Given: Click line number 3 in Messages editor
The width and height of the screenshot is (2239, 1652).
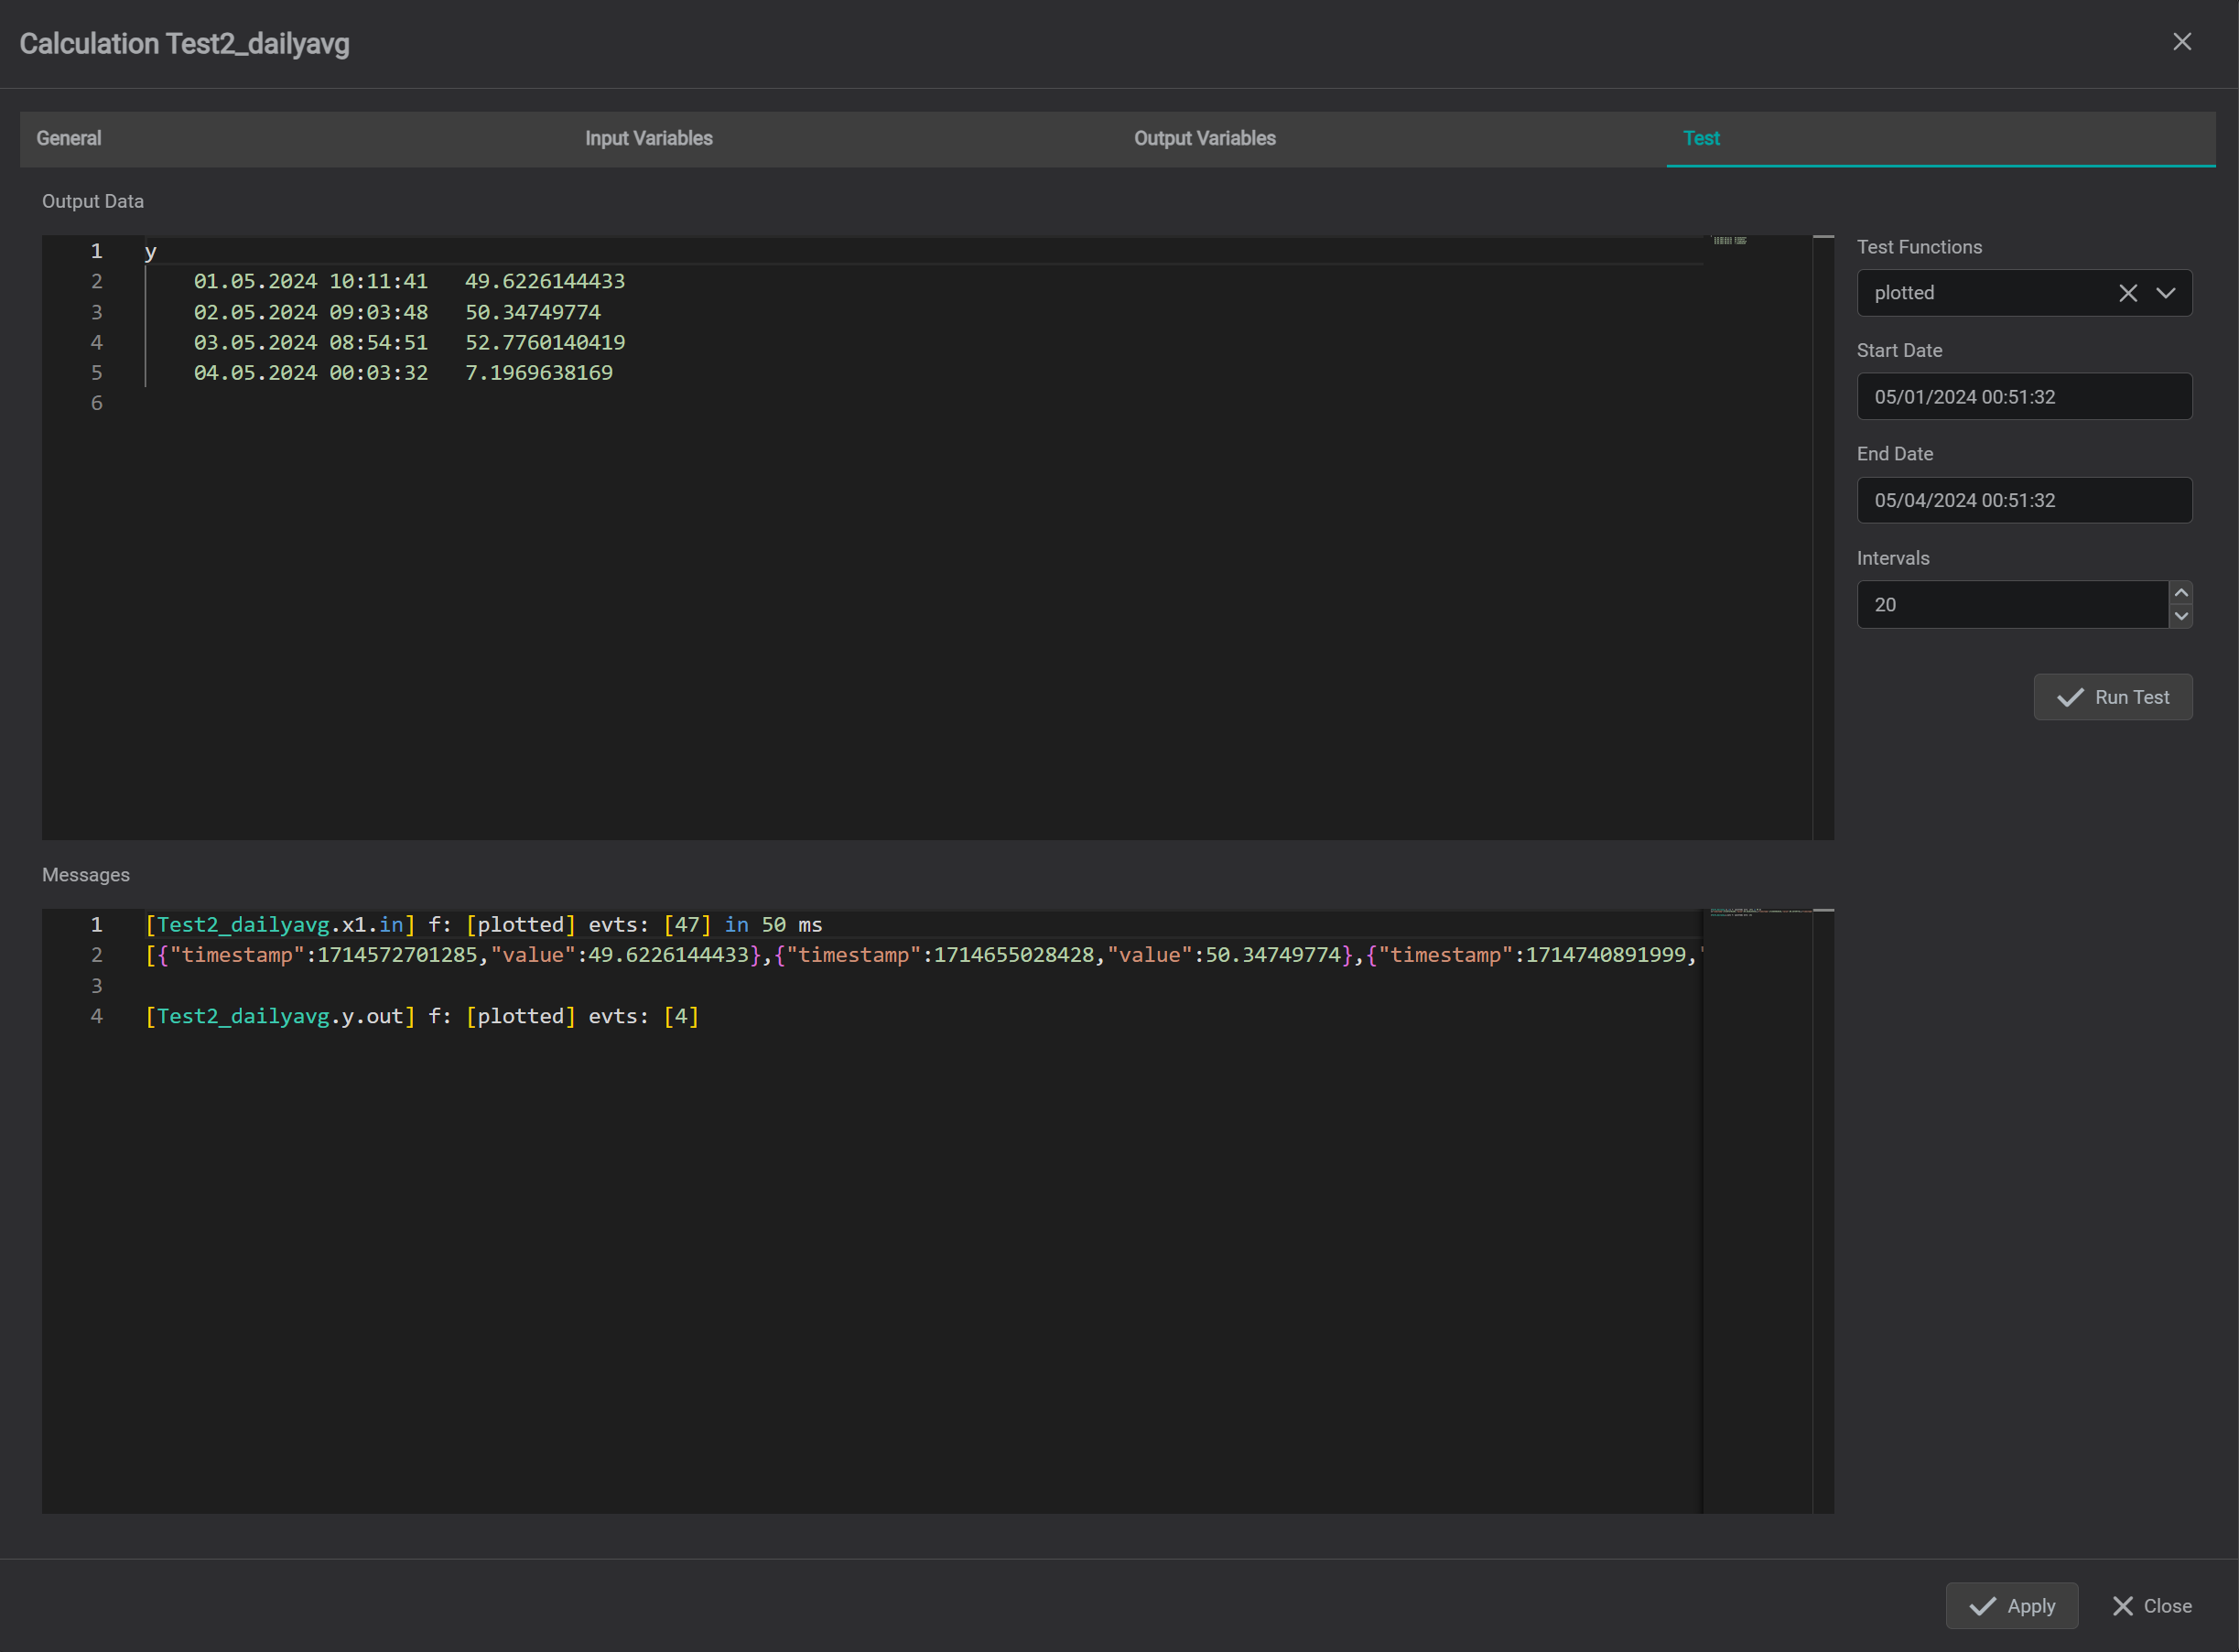Looking at the screenshot, I should [x=96, y=986].
